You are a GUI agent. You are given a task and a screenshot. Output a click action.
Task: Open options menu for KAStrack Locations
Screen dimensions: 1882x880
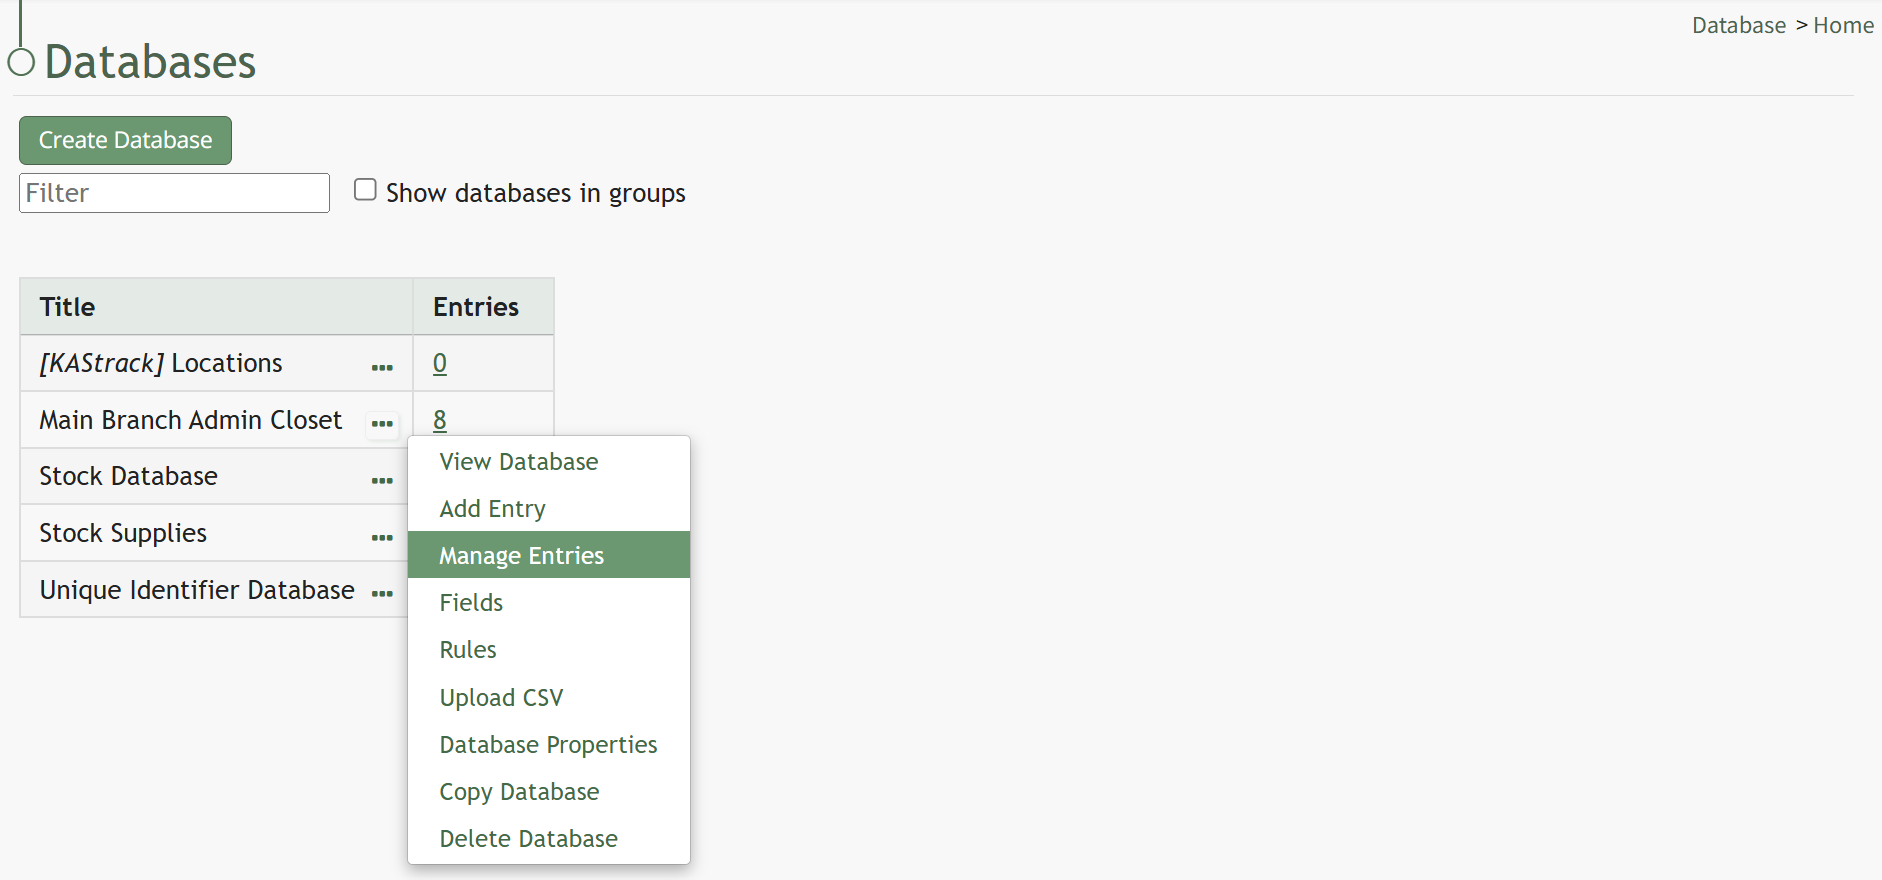coord(382,367)
